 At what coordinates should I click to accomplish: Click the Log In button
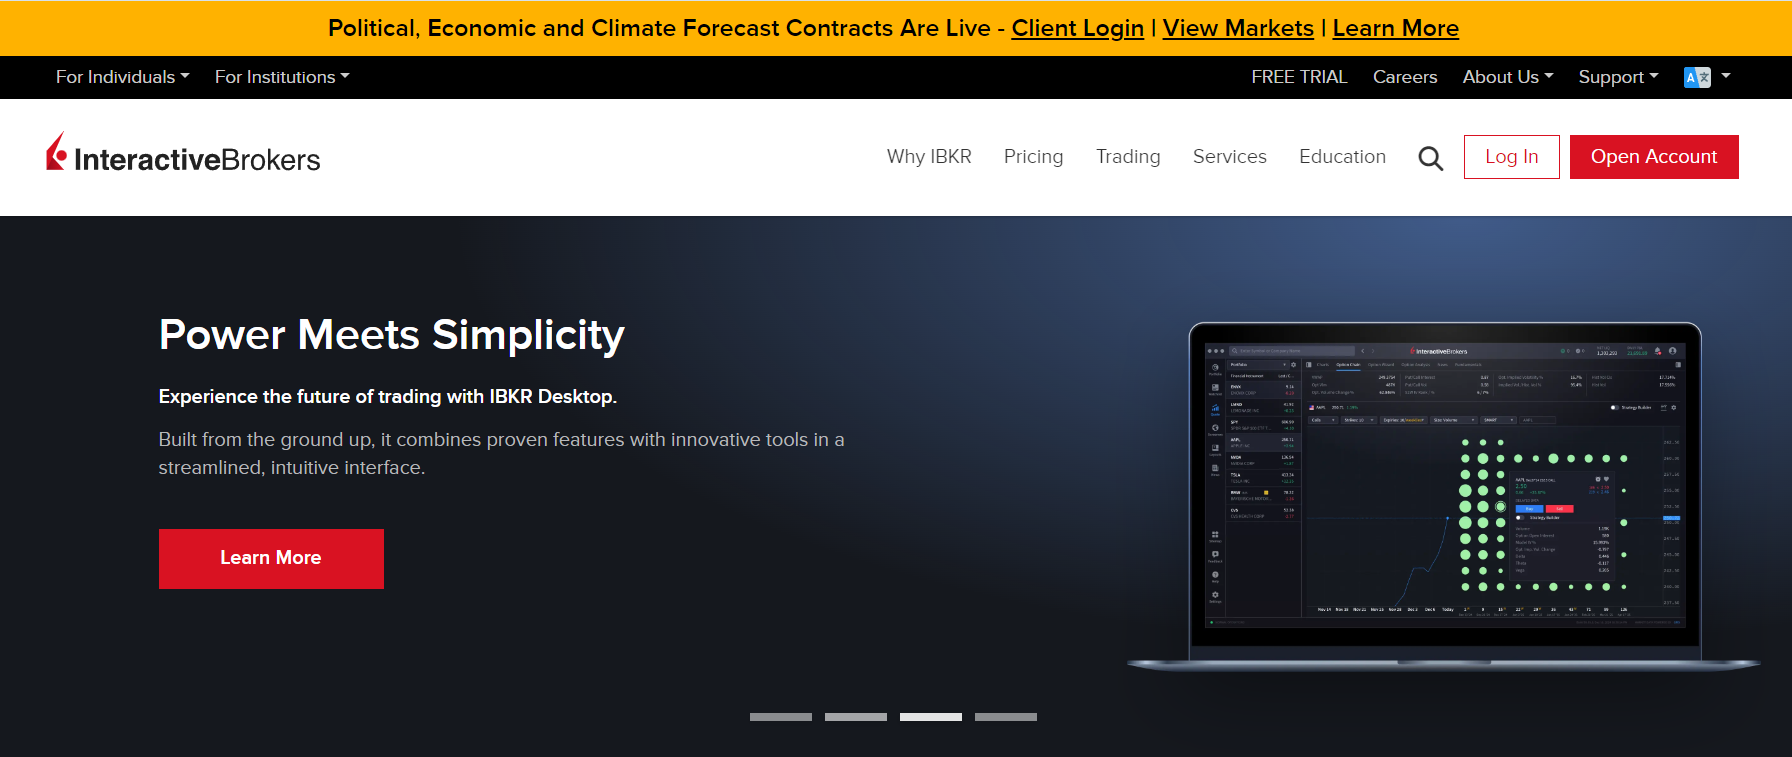(1511, 157)
